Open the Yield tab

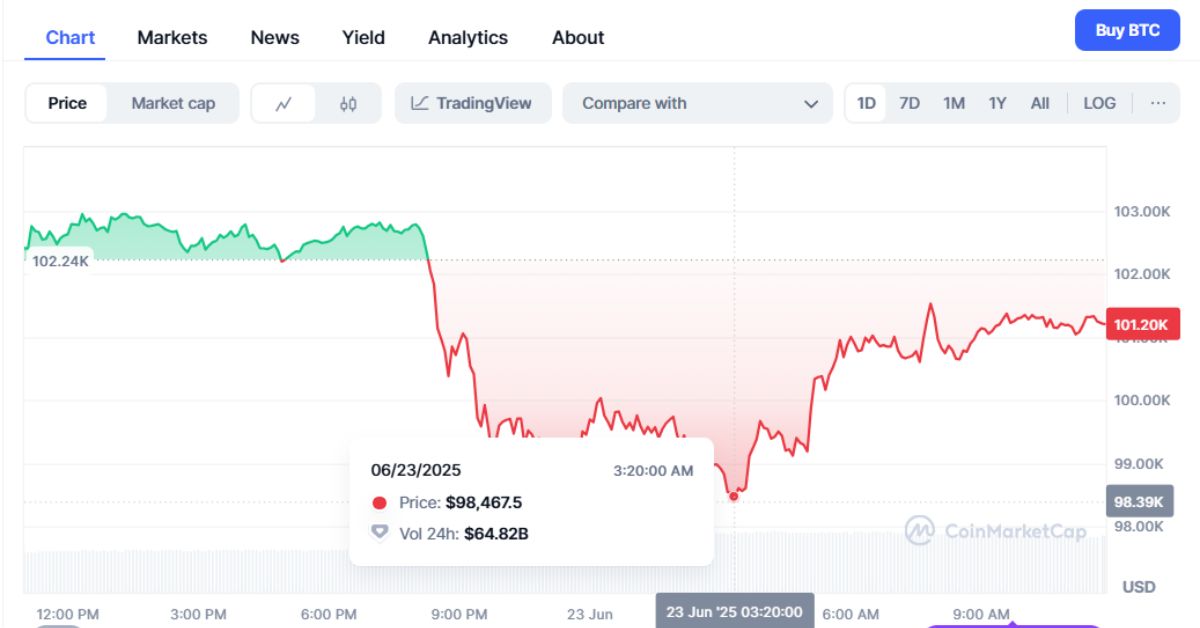pyautogui.click(x=363, y=37)
